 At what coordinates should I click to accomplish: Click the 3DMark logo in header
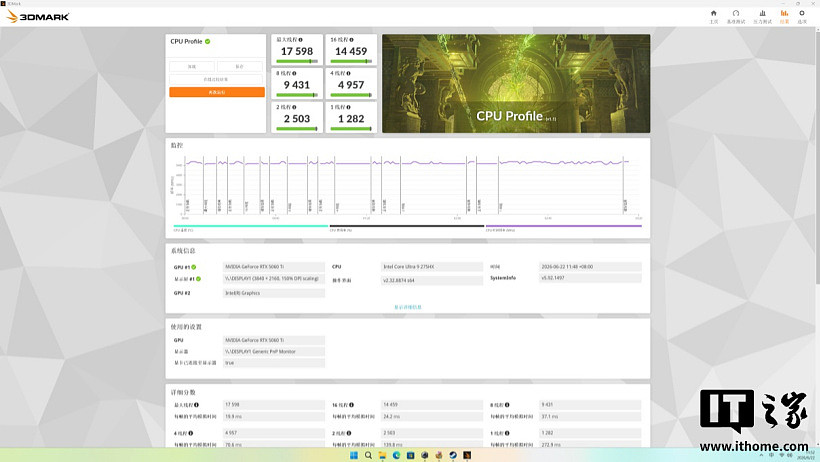[38, 17]
